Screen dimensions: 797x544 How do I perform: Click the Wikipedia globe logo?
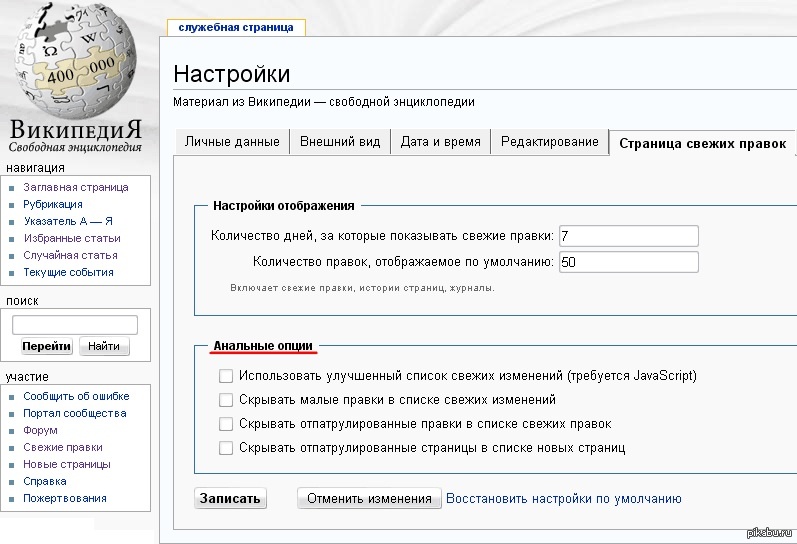click(x=76, y=62)
